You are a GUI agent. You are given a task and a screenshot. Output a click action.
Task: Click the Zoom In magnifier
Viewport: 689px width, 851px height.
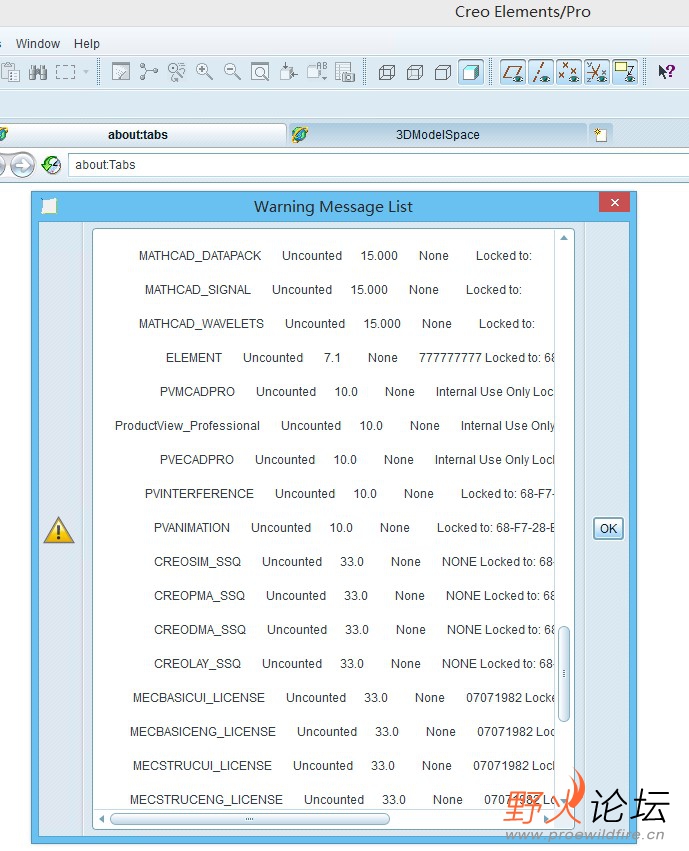coord(205,72)
